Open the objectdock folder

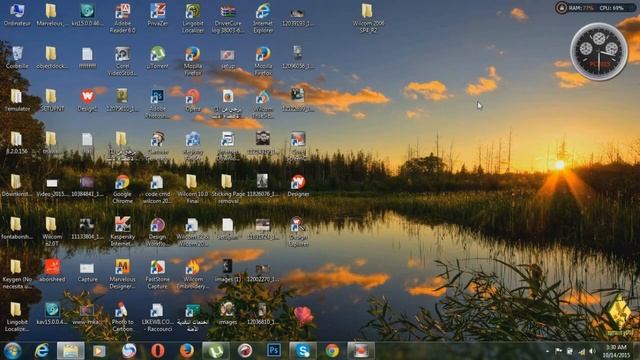click(x=52, y=58)
